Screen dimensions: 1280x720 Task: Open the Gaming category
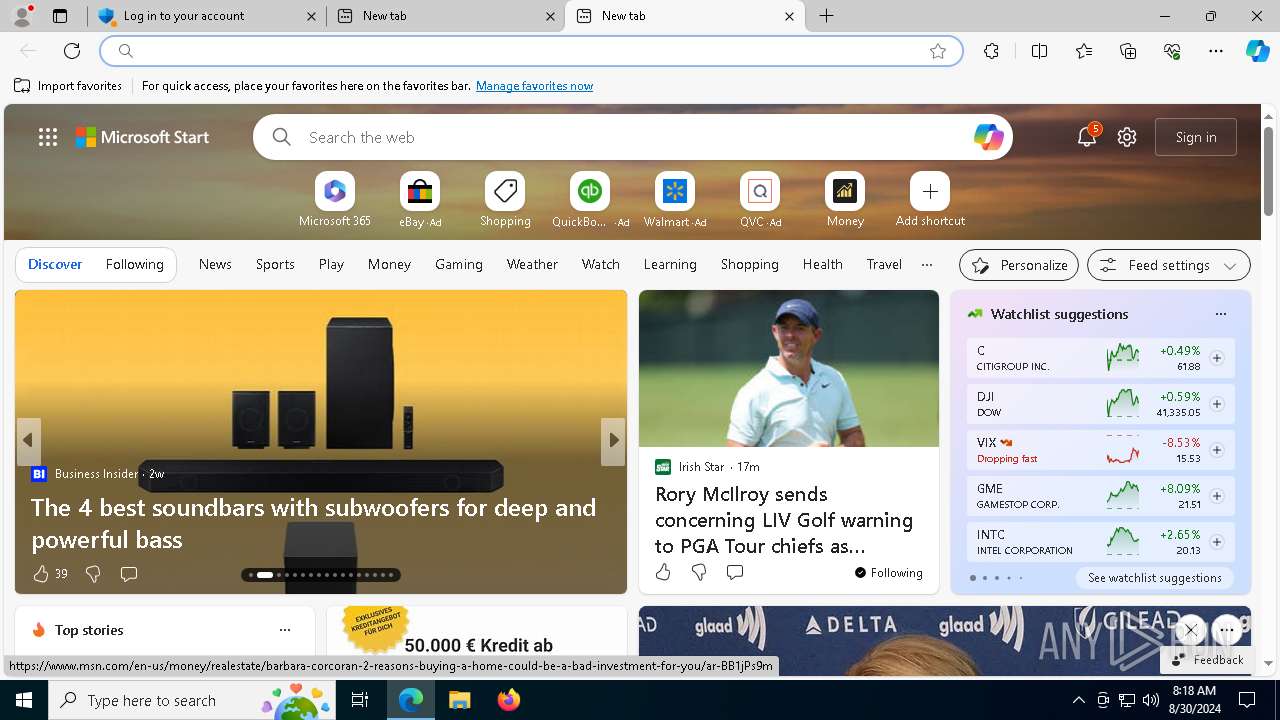(x=459, y=264)
